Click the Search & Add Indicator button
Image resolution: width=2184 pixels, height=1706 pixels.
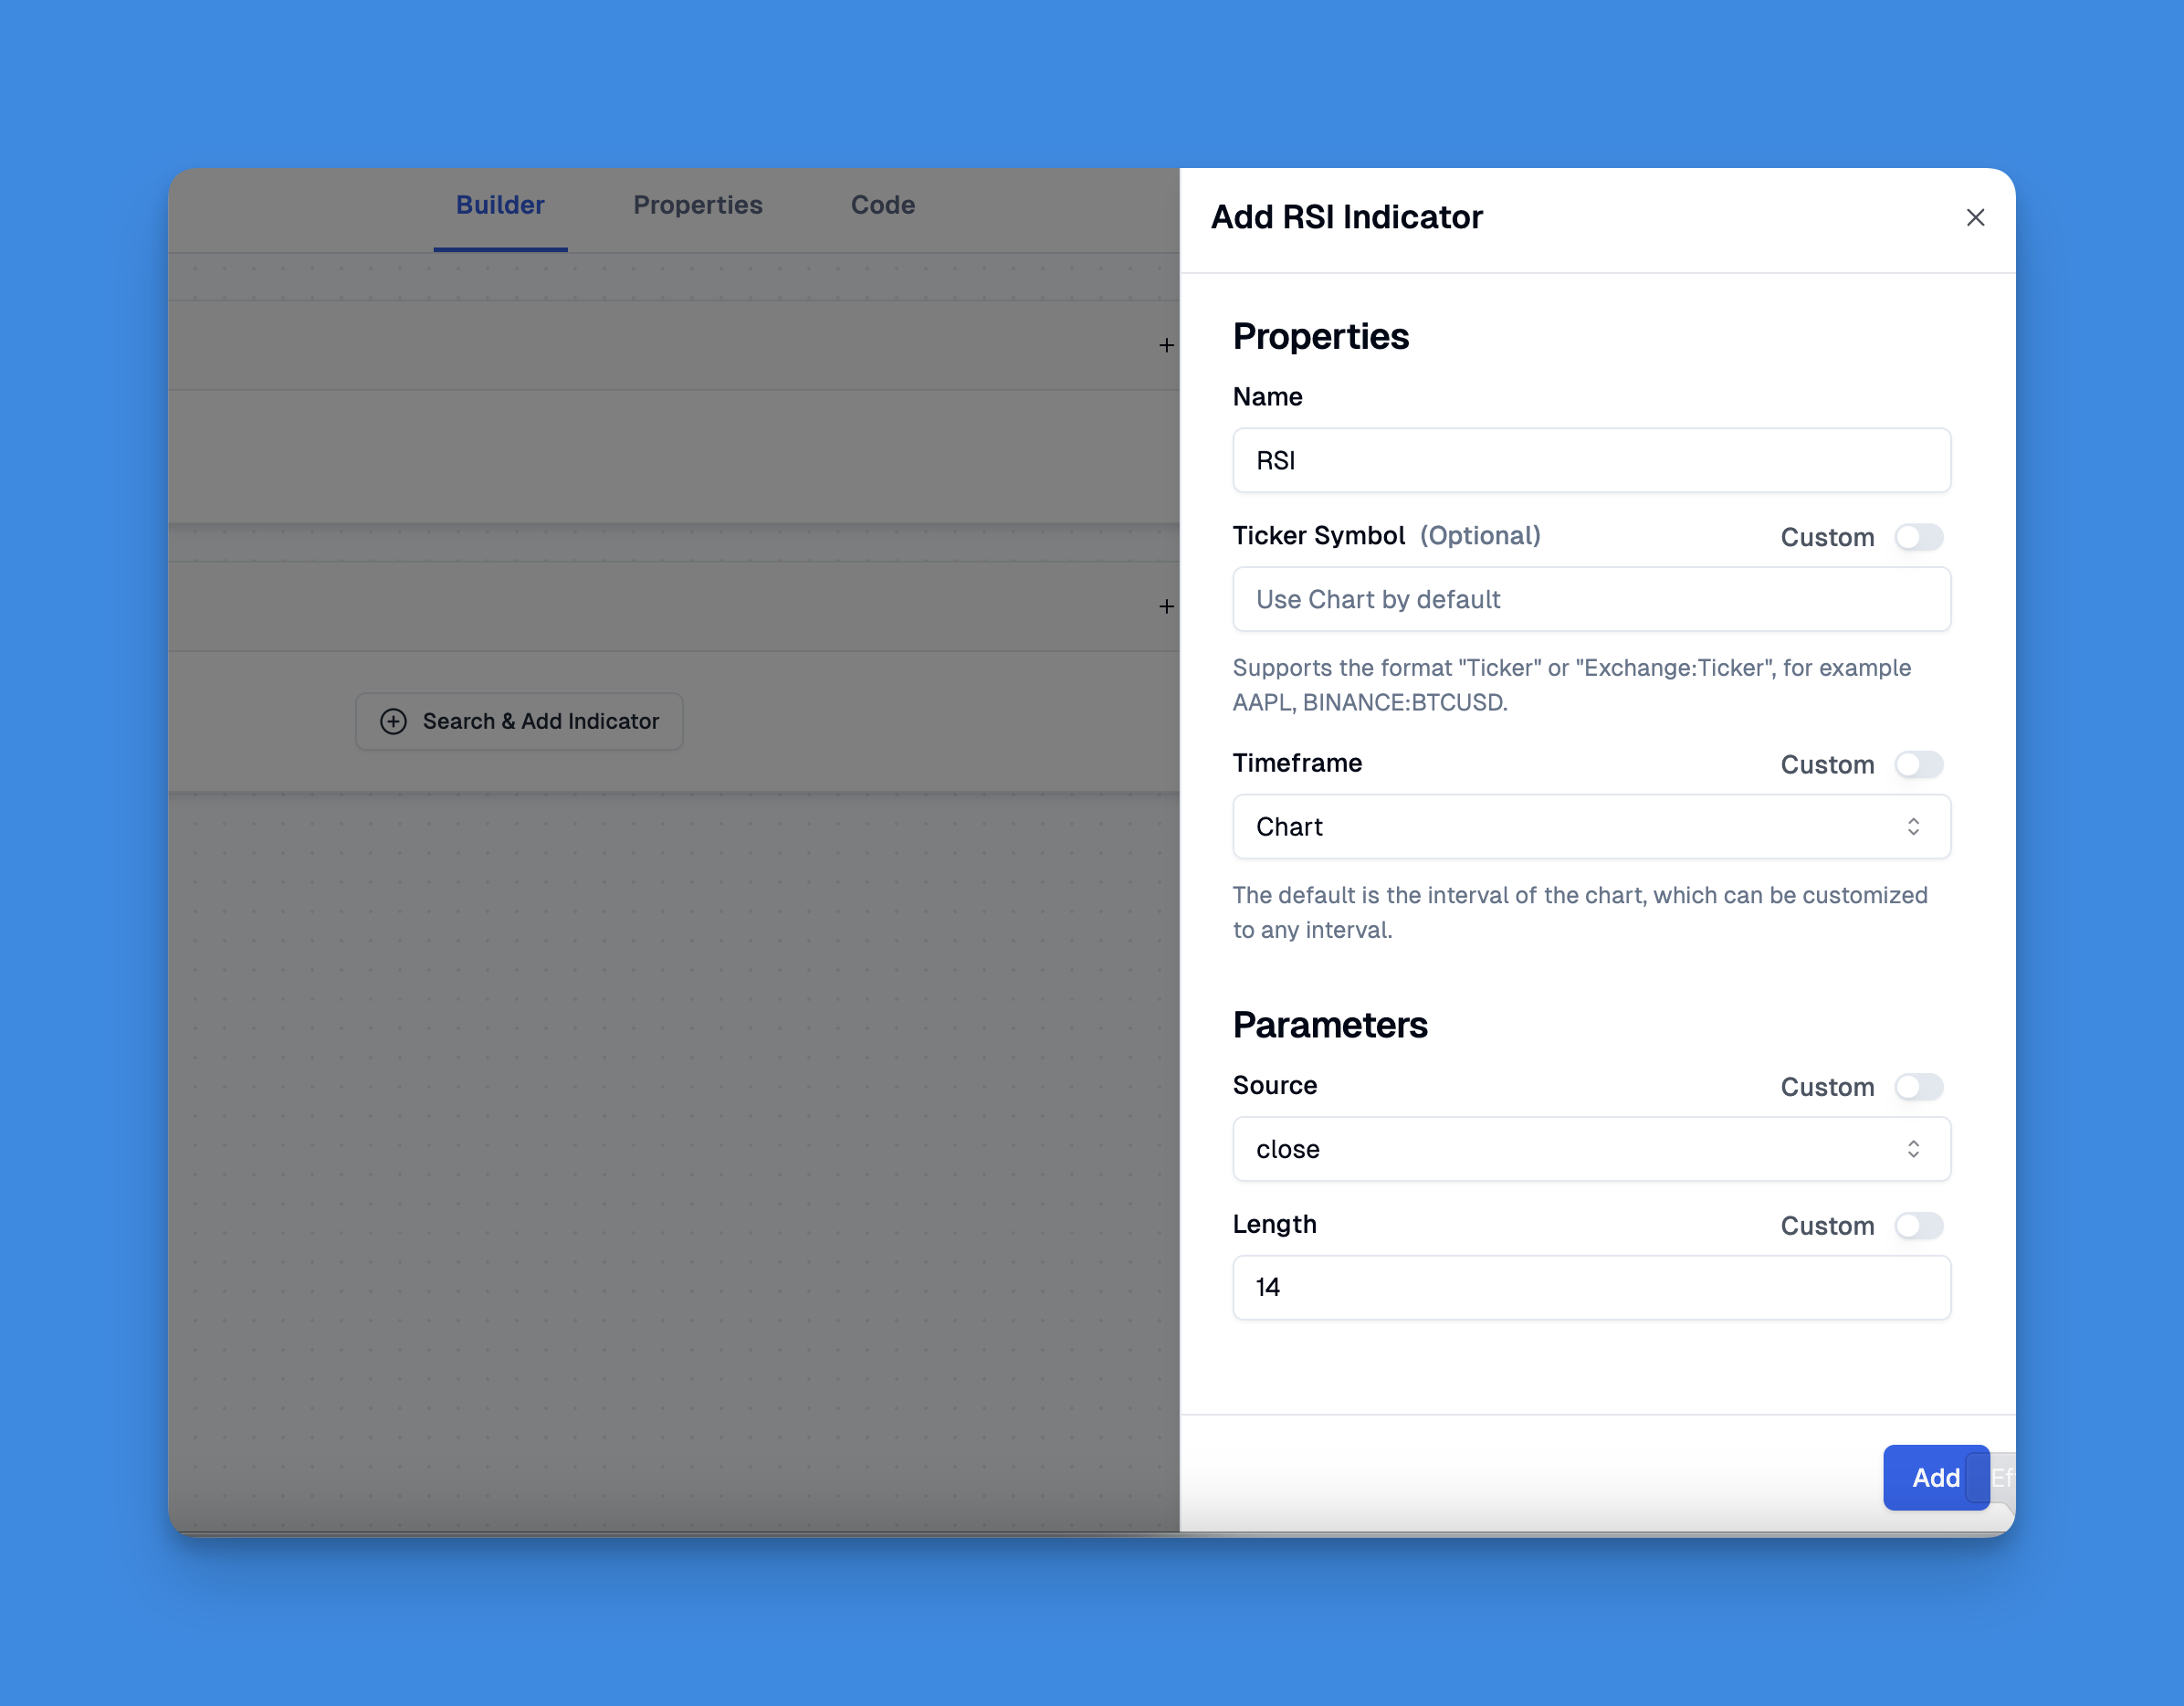pyautogui.click(x=520, y=720)
